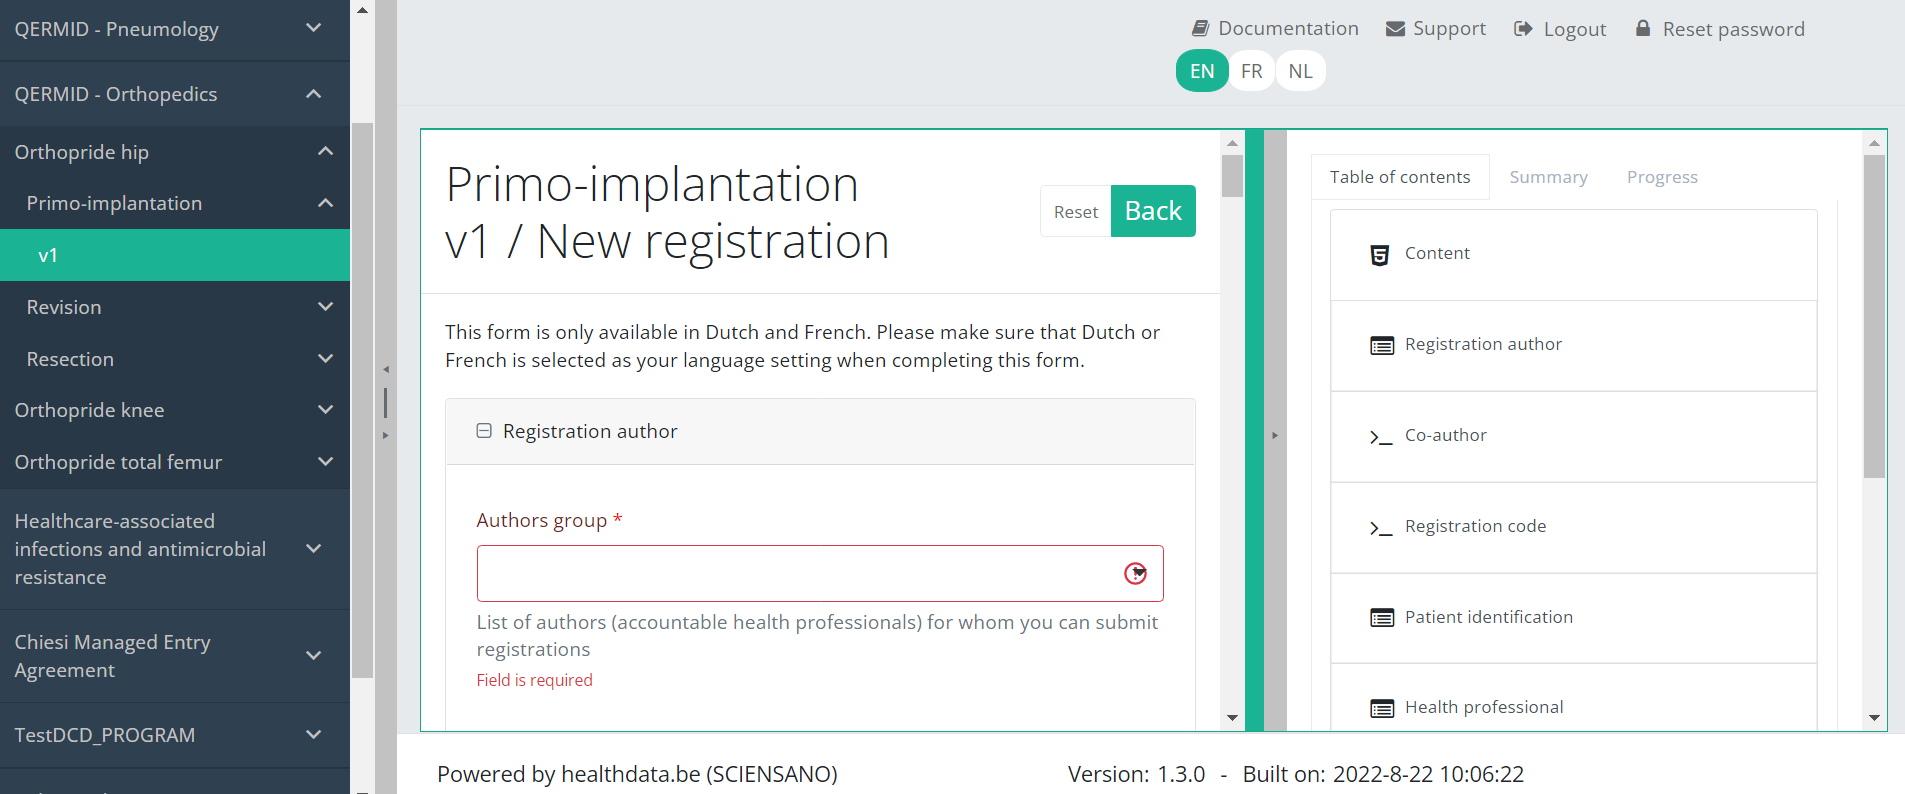Open the Authors group dropdown
Image resolution: width=1905 pixels, height=794 pixels.
pyautogui.click(x=1135, y=573)
